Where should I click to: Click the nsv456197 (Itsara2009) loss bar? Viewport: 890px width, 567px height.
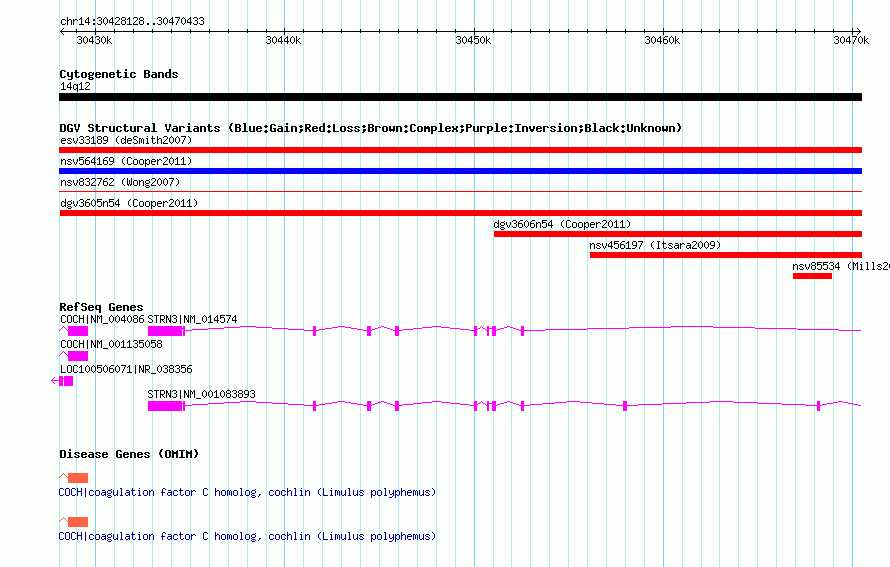click(726, 255)
